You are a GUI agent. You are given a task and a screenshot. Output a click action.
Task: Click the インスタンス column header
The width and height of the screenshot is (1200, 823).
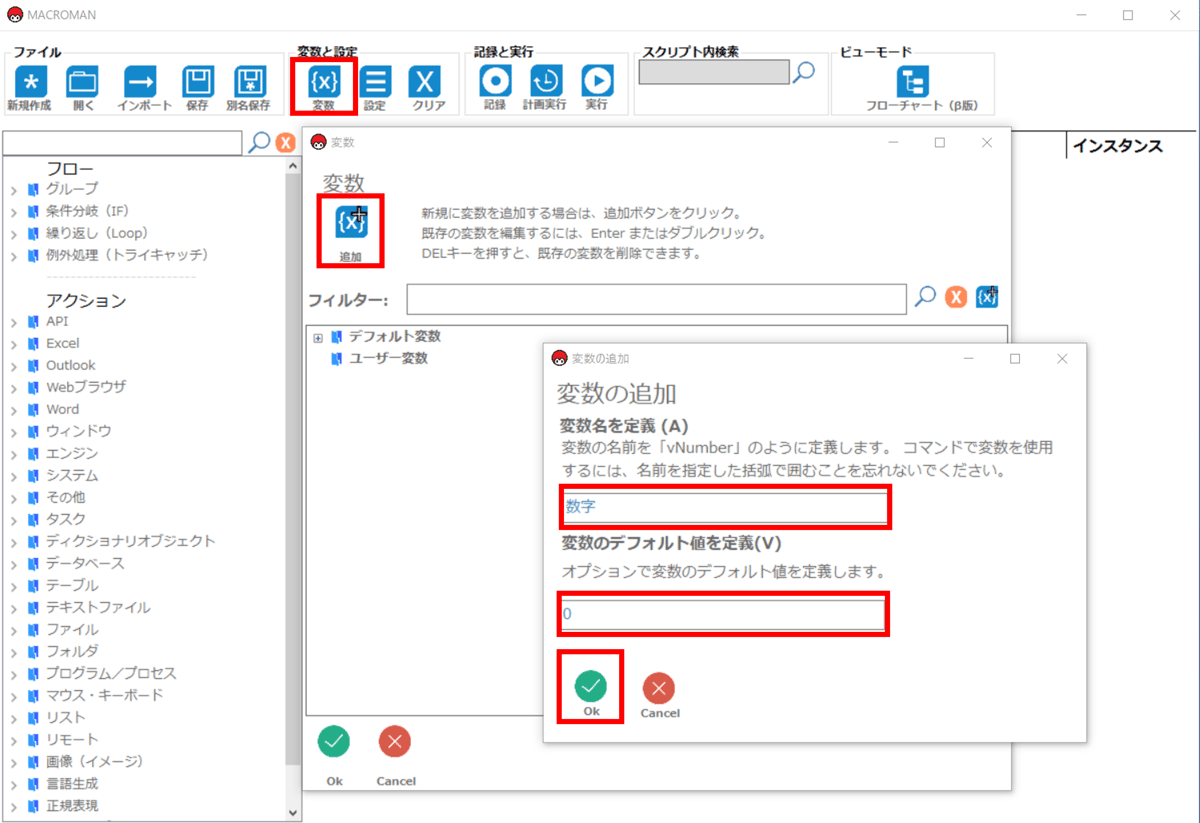pyautogui.click(x=1118, y=146)
